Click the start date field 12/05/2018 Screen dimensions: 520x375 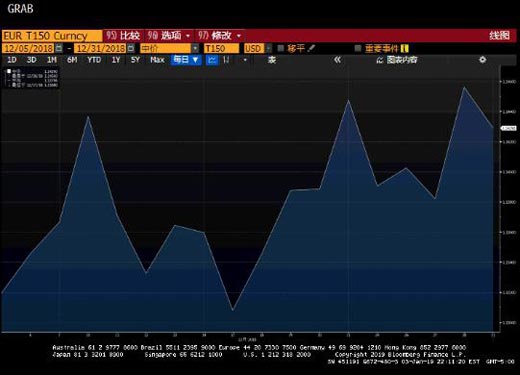point(28,48)
